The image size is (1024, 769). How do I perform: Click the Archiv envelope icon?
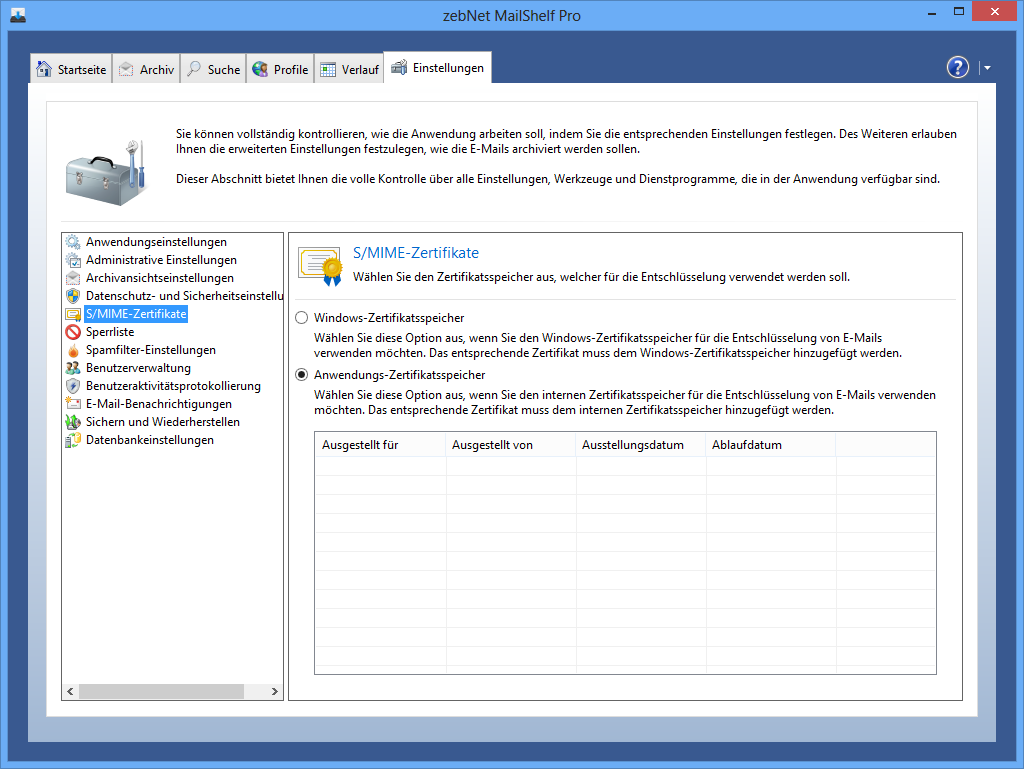click(126, 69)
